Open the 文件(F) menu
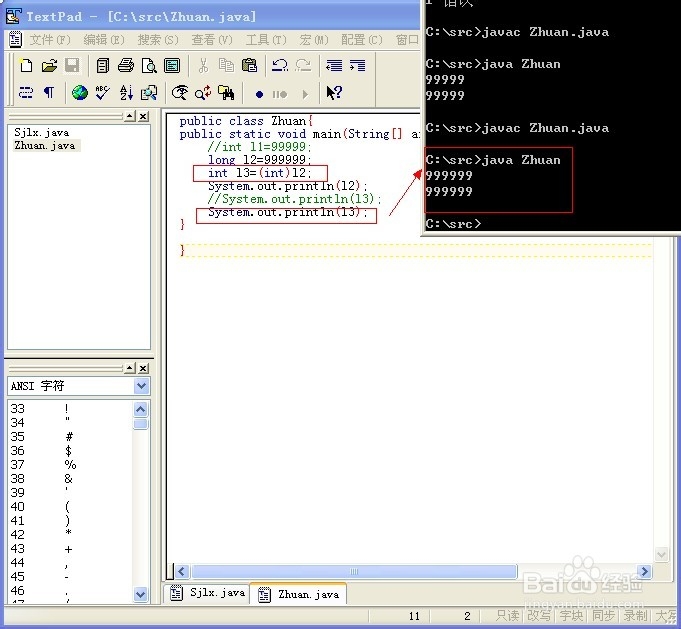Screen dimensions: 681x629 50,40
